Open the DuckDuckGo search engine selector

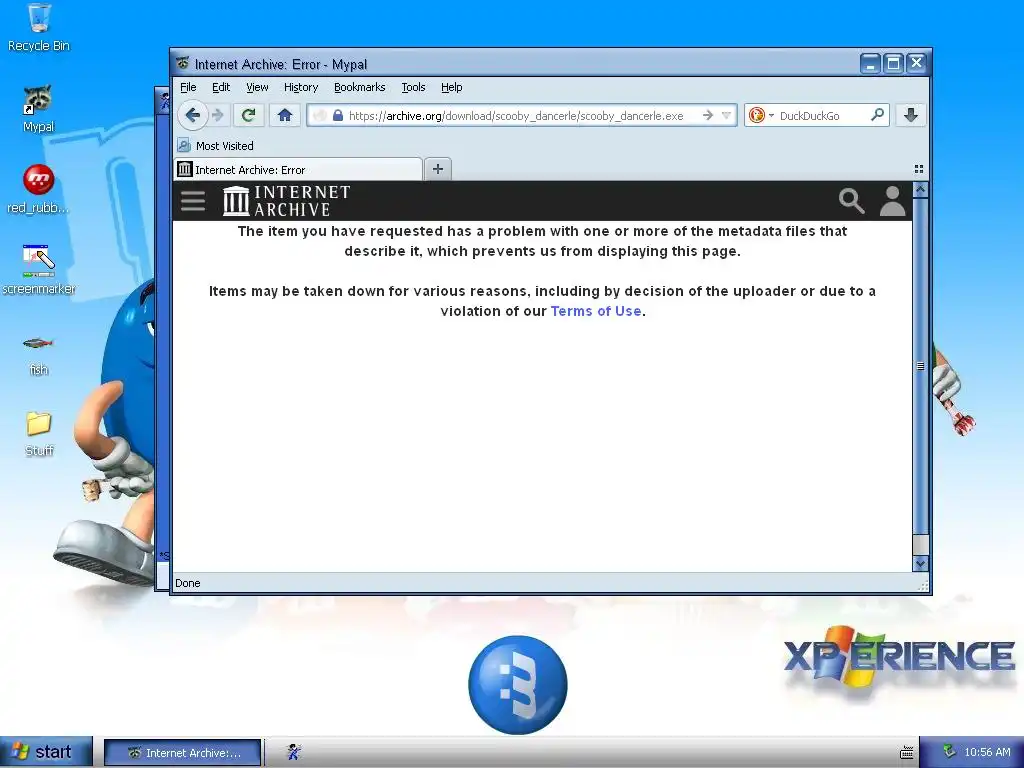[761, 116]
